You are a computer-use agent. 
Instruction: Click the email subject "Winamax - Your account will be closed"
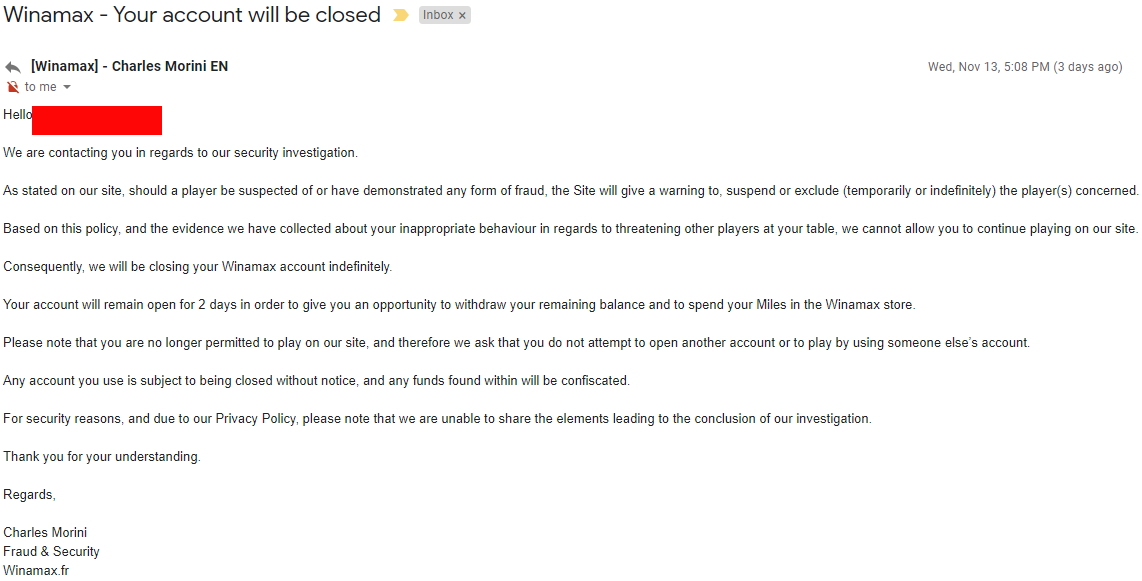tap(192, 15)
